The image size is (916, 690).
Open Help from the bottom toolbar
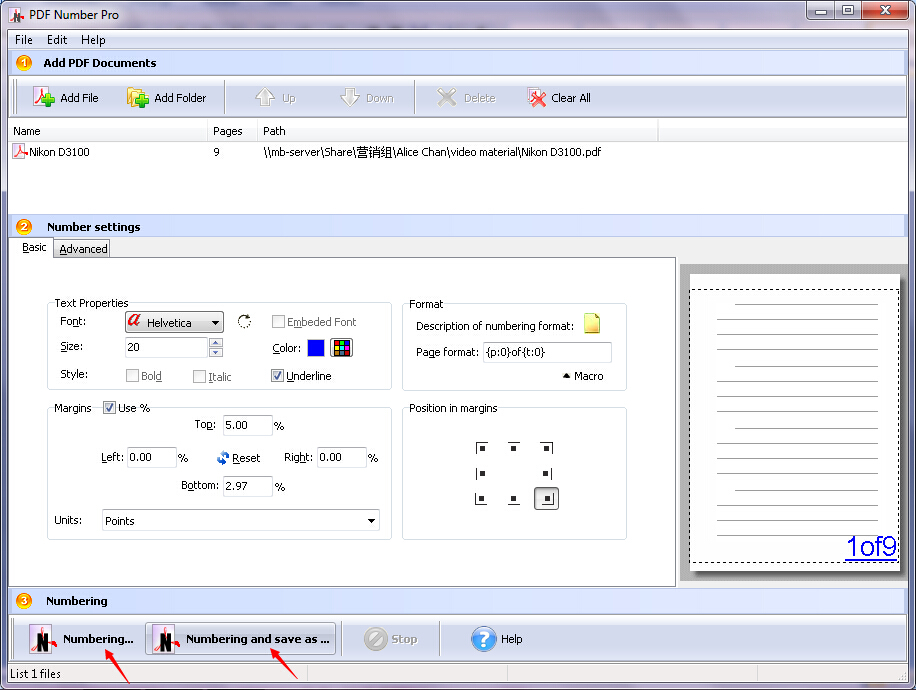tap(497, 639)
